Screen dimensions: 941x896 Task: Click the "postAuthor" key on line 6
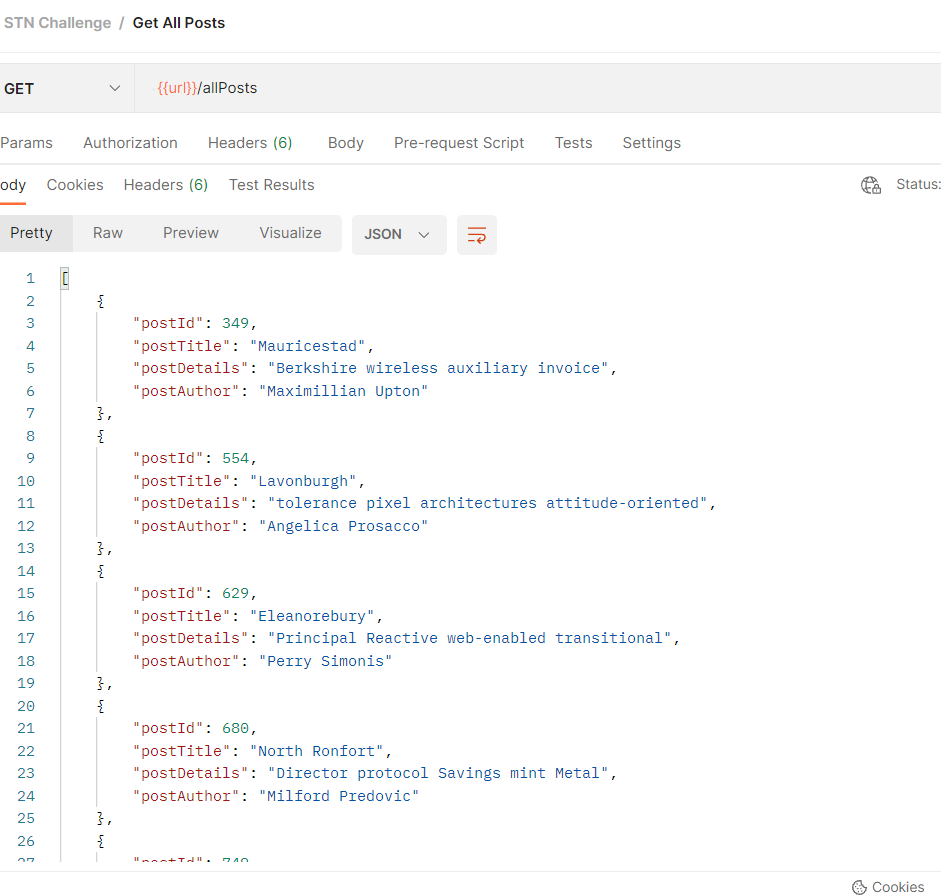click(186, 391)
